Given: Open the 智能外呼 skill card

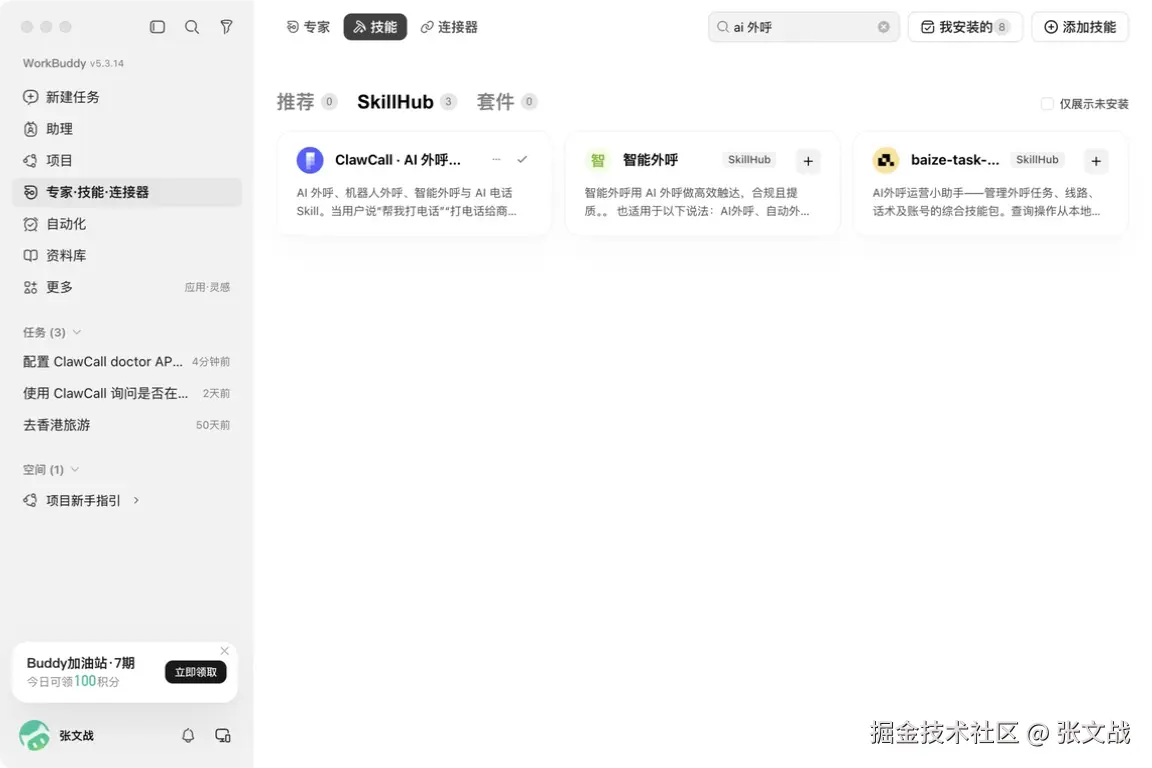Looking at the screenshot, I should (702, 183).
